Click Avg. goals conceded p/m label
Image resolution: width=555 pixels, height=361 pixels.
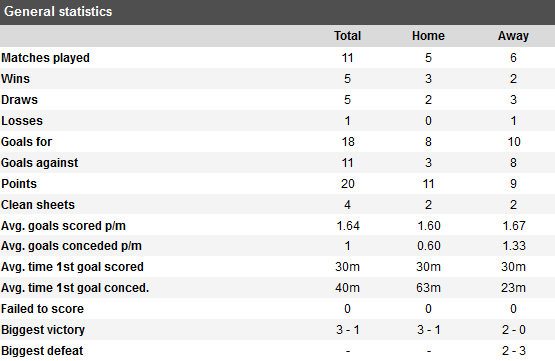71,246
